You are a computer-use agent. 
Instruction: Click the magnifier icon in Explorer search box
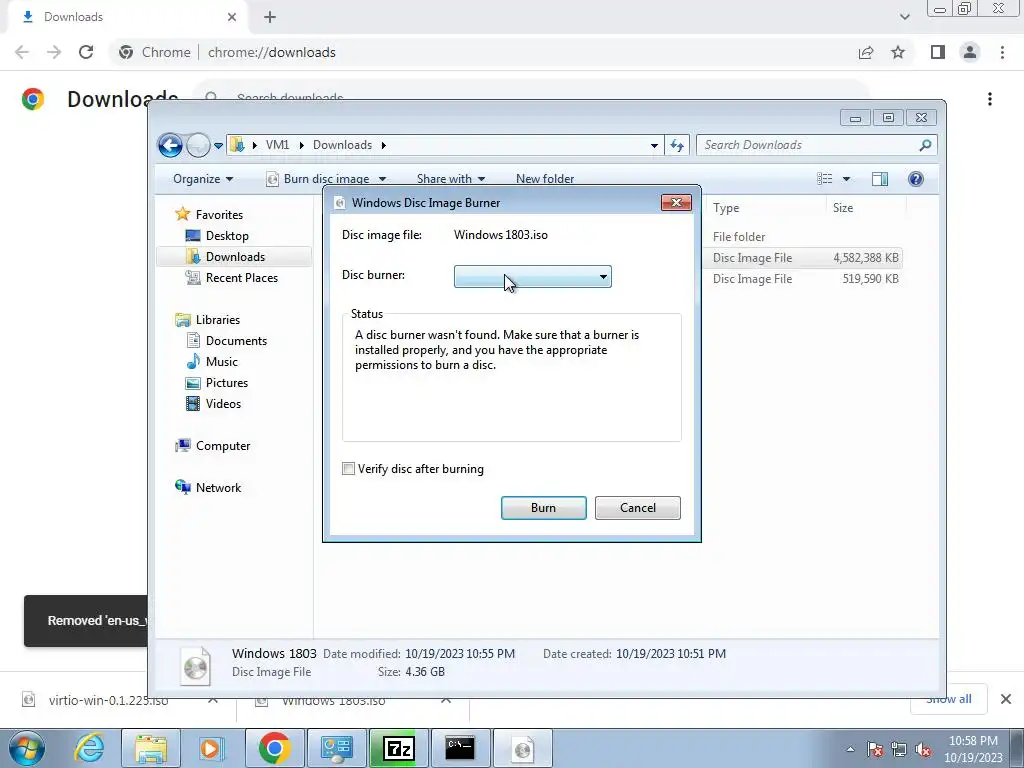(x=925, y=145)
